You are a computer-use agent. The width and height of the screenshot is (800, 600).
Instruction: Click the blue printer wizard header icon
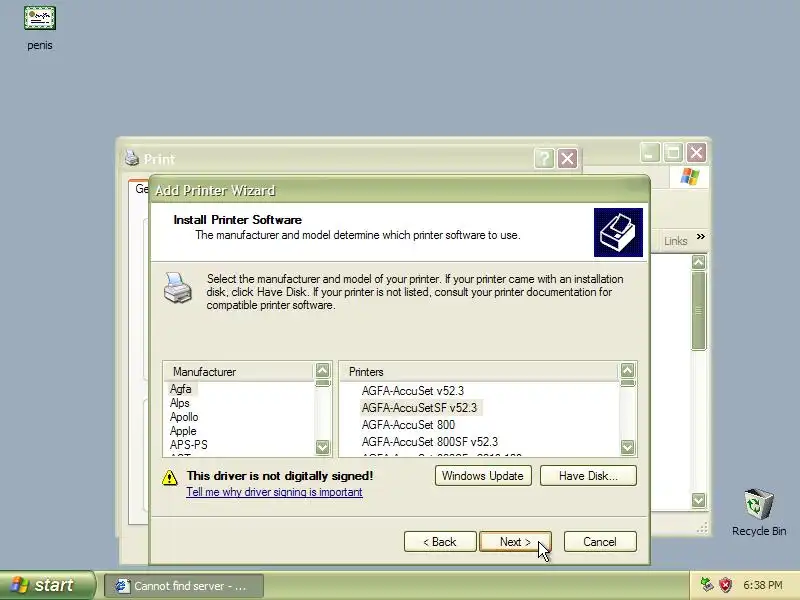[x=618, y=232]
